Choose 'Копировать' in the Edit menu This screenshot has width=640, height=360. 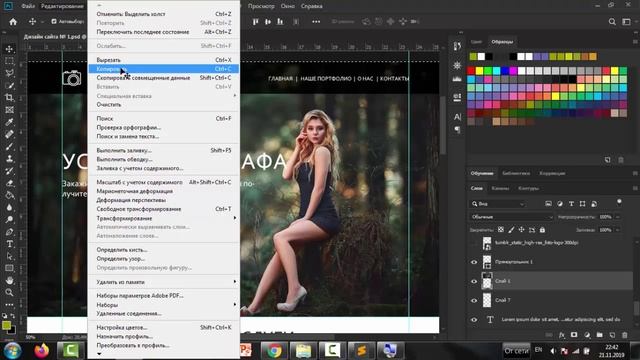pyautogui.click(x=164, y=69)
